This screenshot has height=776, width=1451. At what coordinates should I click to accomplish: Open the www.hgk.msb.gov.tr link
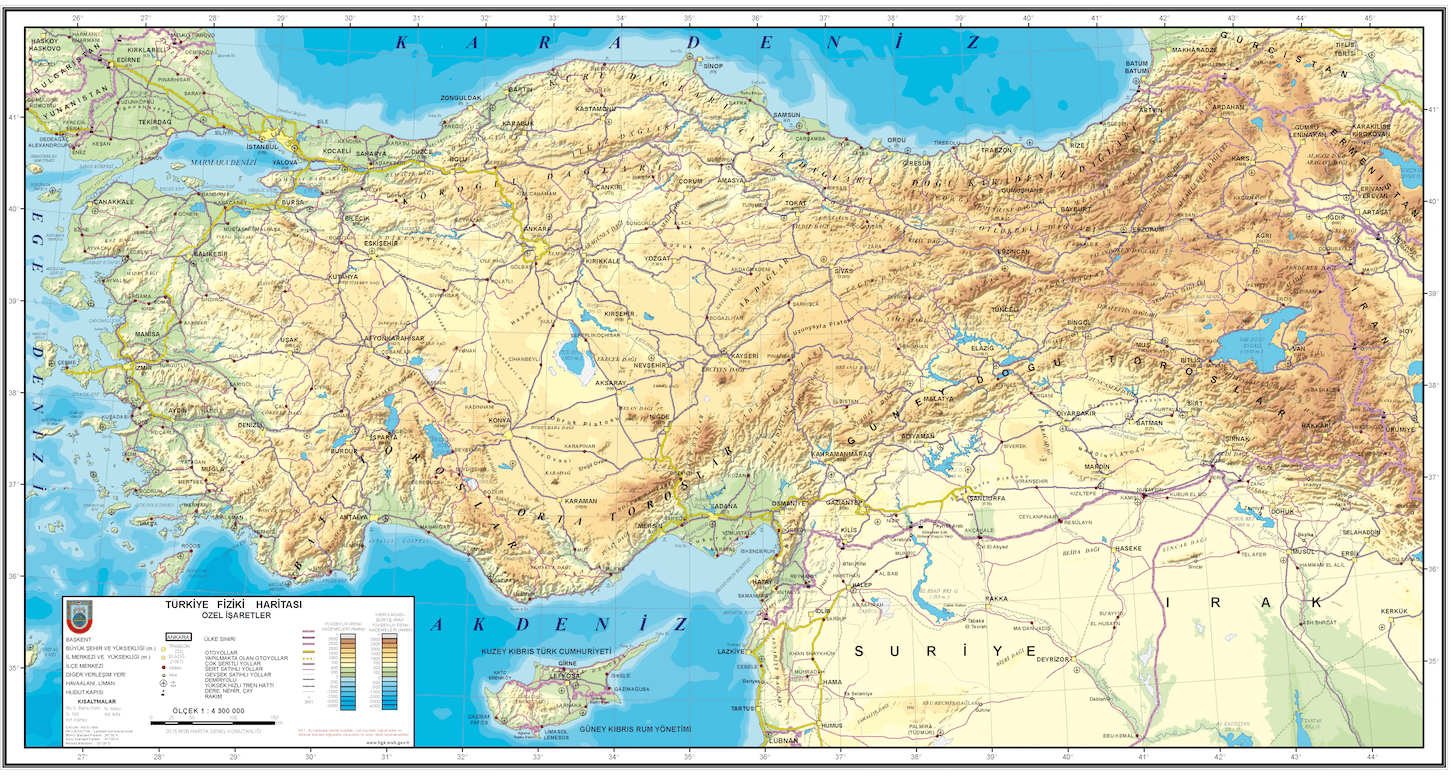(x=388, y=743)
